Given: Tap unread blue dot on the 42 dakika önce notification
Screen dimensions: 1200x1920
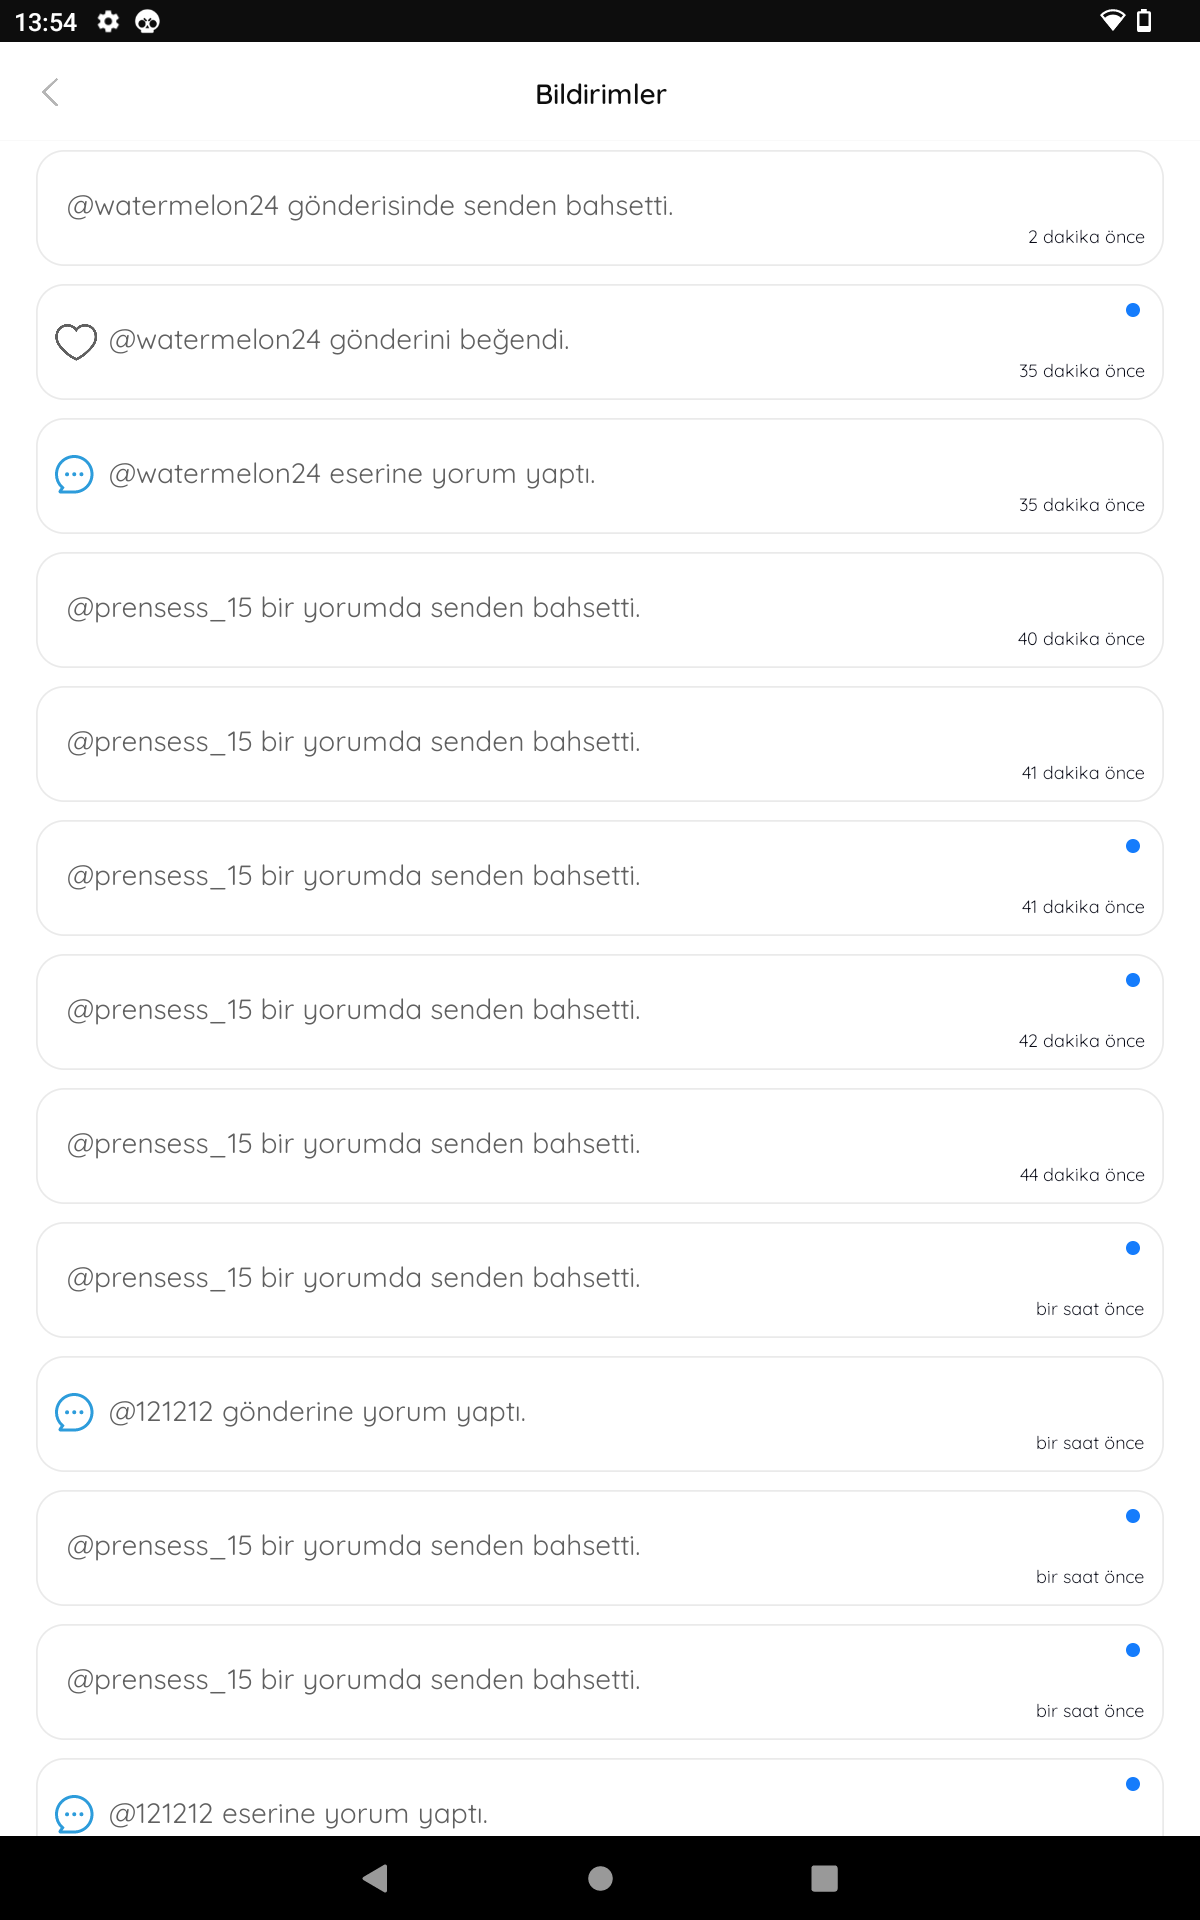Looking at the screenshot, I should pos(1133,980).
